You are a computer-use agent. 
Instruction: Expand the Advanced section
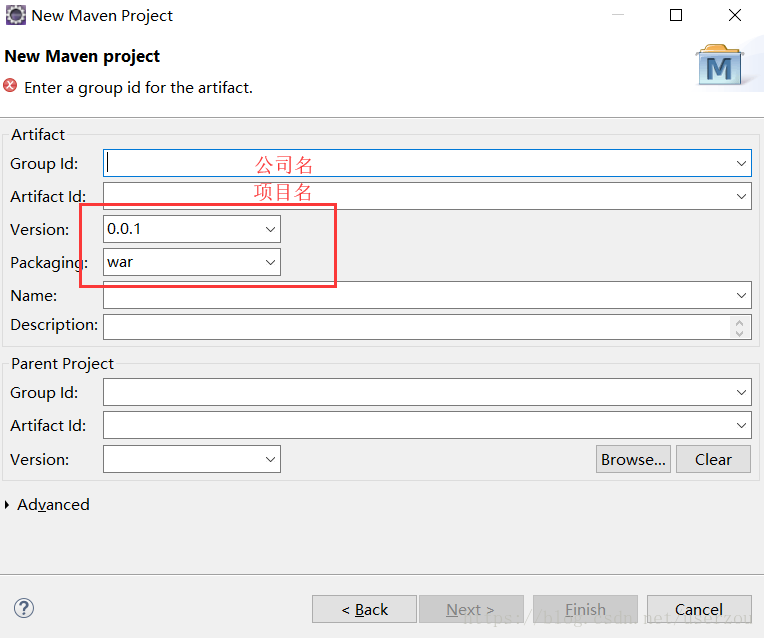7,505
